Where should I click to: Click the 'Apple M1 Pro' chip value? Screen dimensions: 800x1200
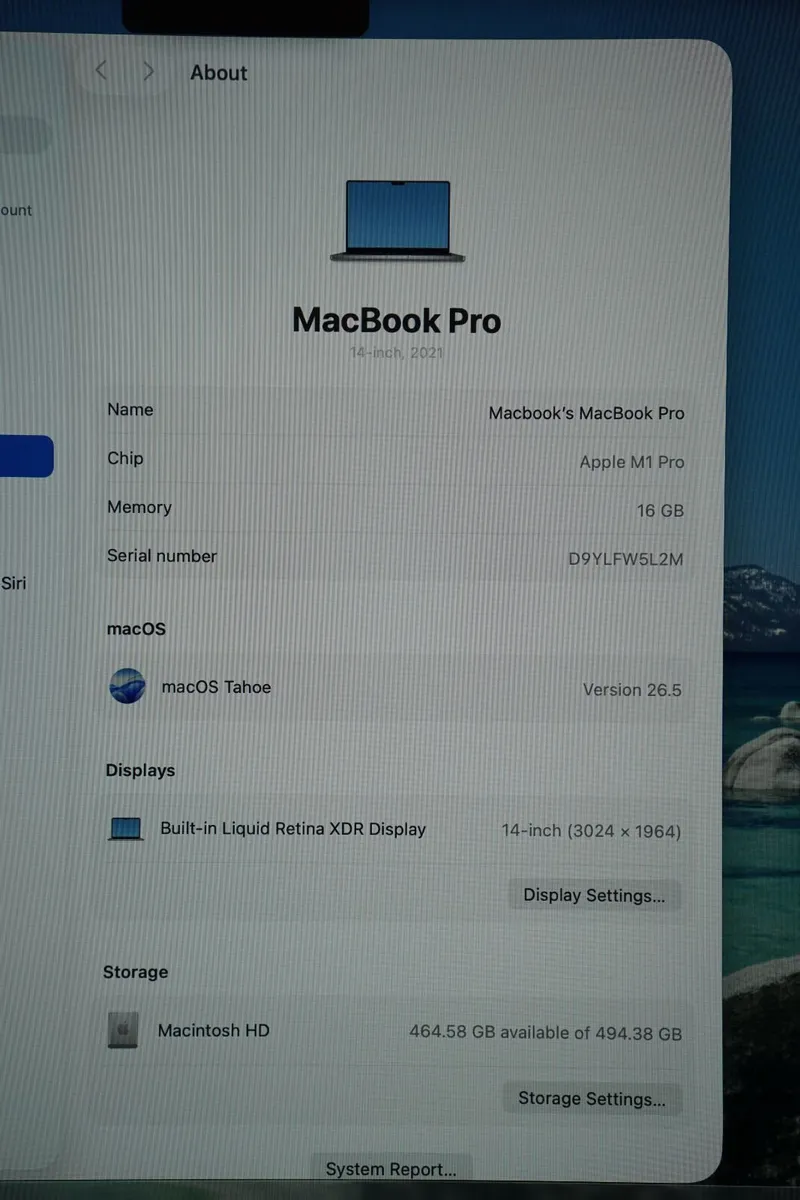632,462
